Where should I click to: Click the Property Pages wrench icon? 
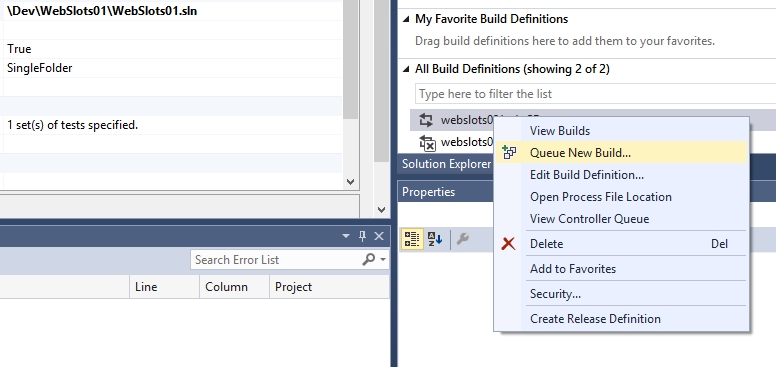click(462, 239)
